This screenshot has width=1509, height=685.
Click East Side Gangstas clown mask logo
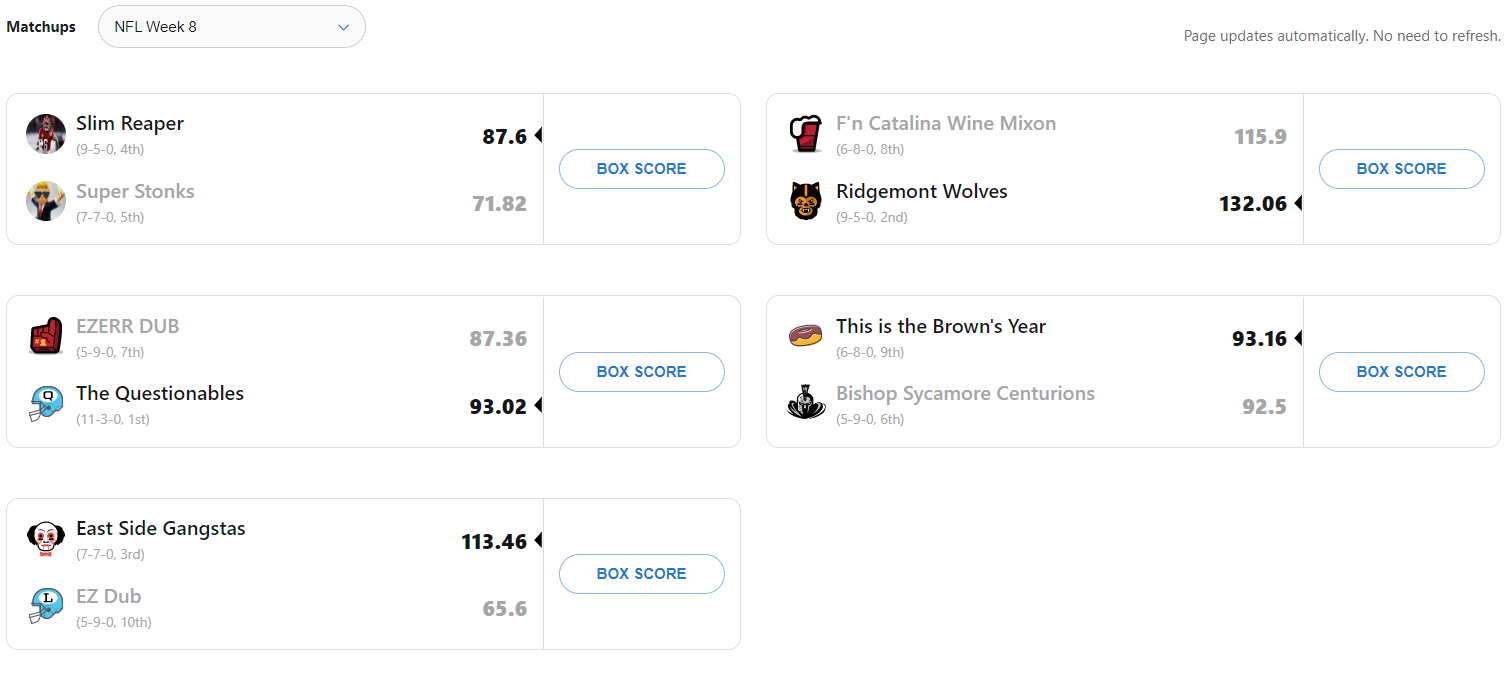point(46,539)
